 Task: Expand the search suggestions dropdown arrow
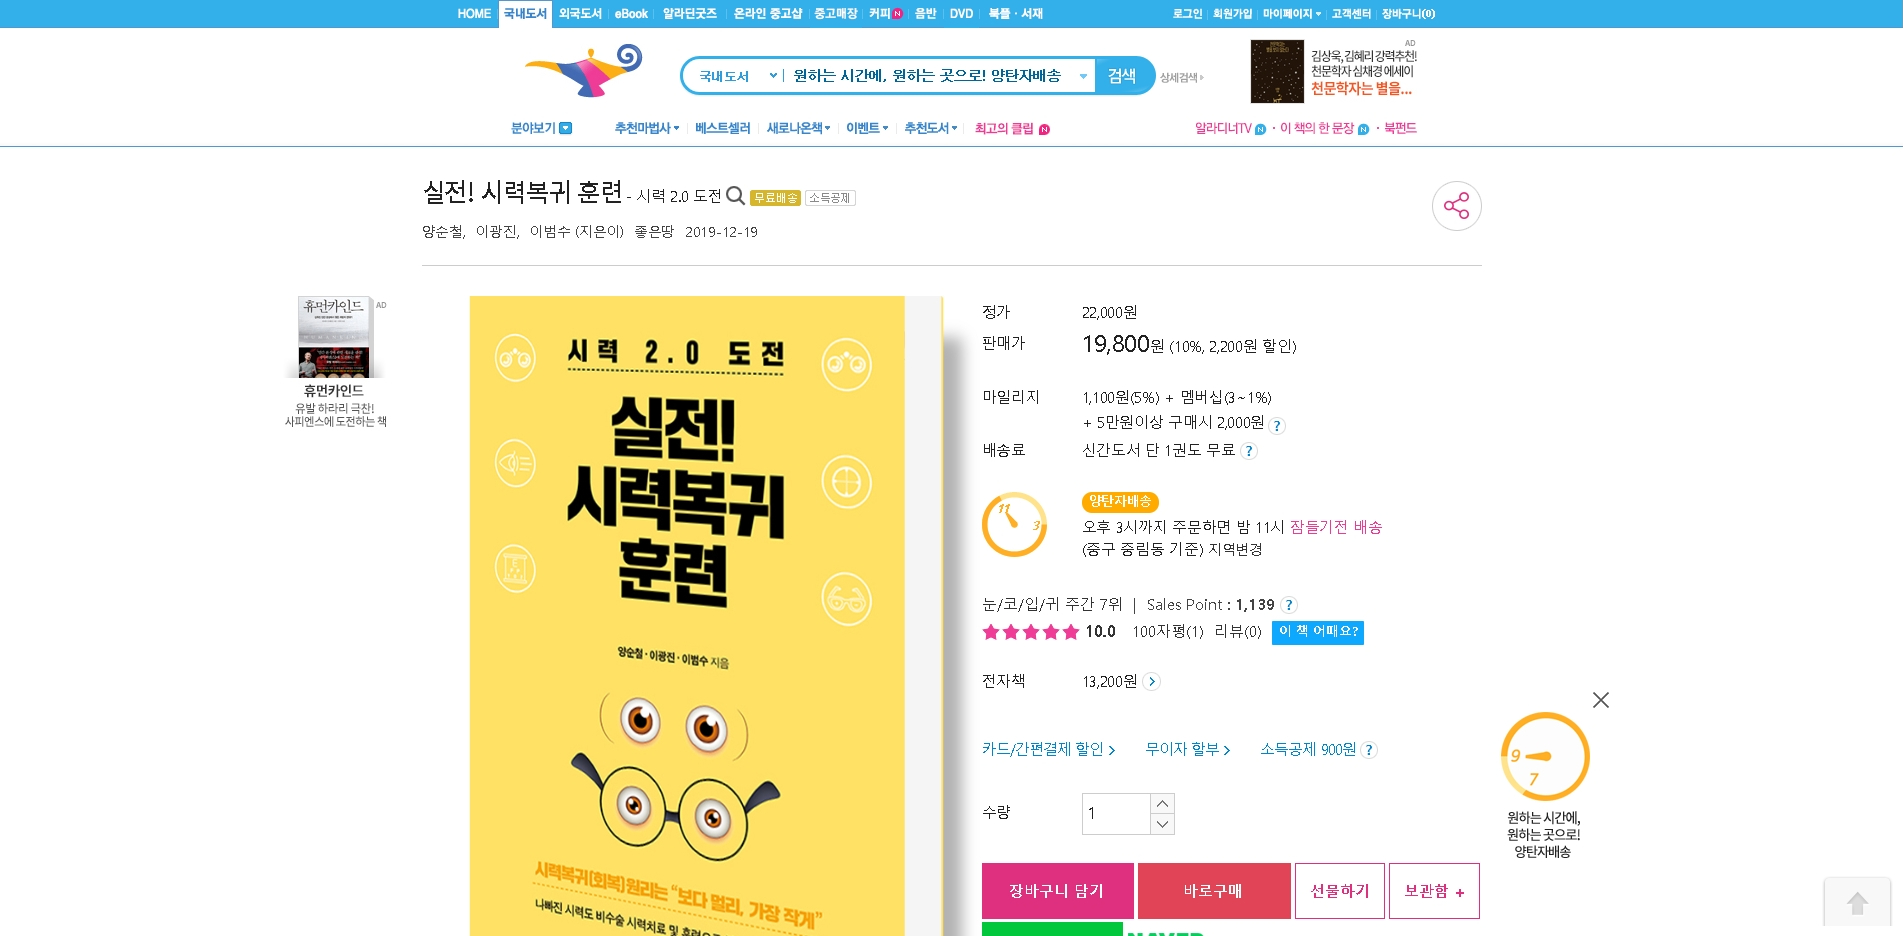(x=1083, y=76)
